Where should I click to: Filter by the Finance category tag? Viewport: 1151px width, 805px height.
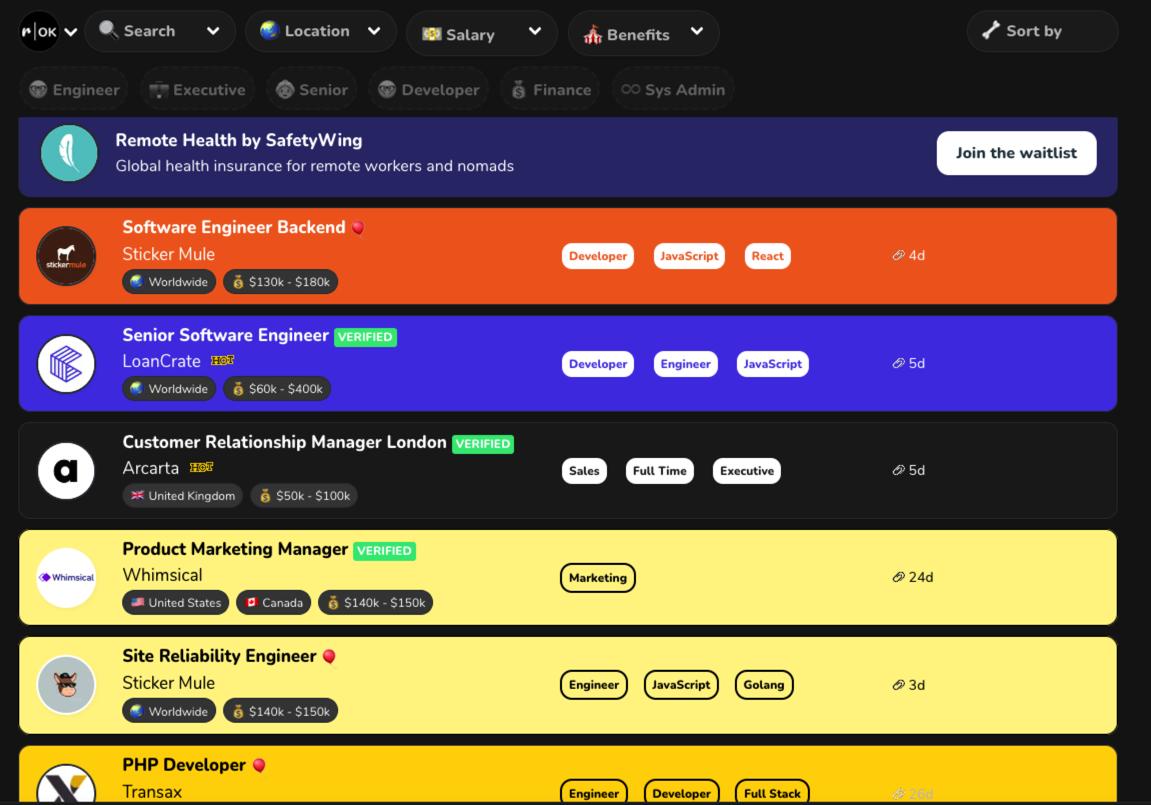(551, 90)
